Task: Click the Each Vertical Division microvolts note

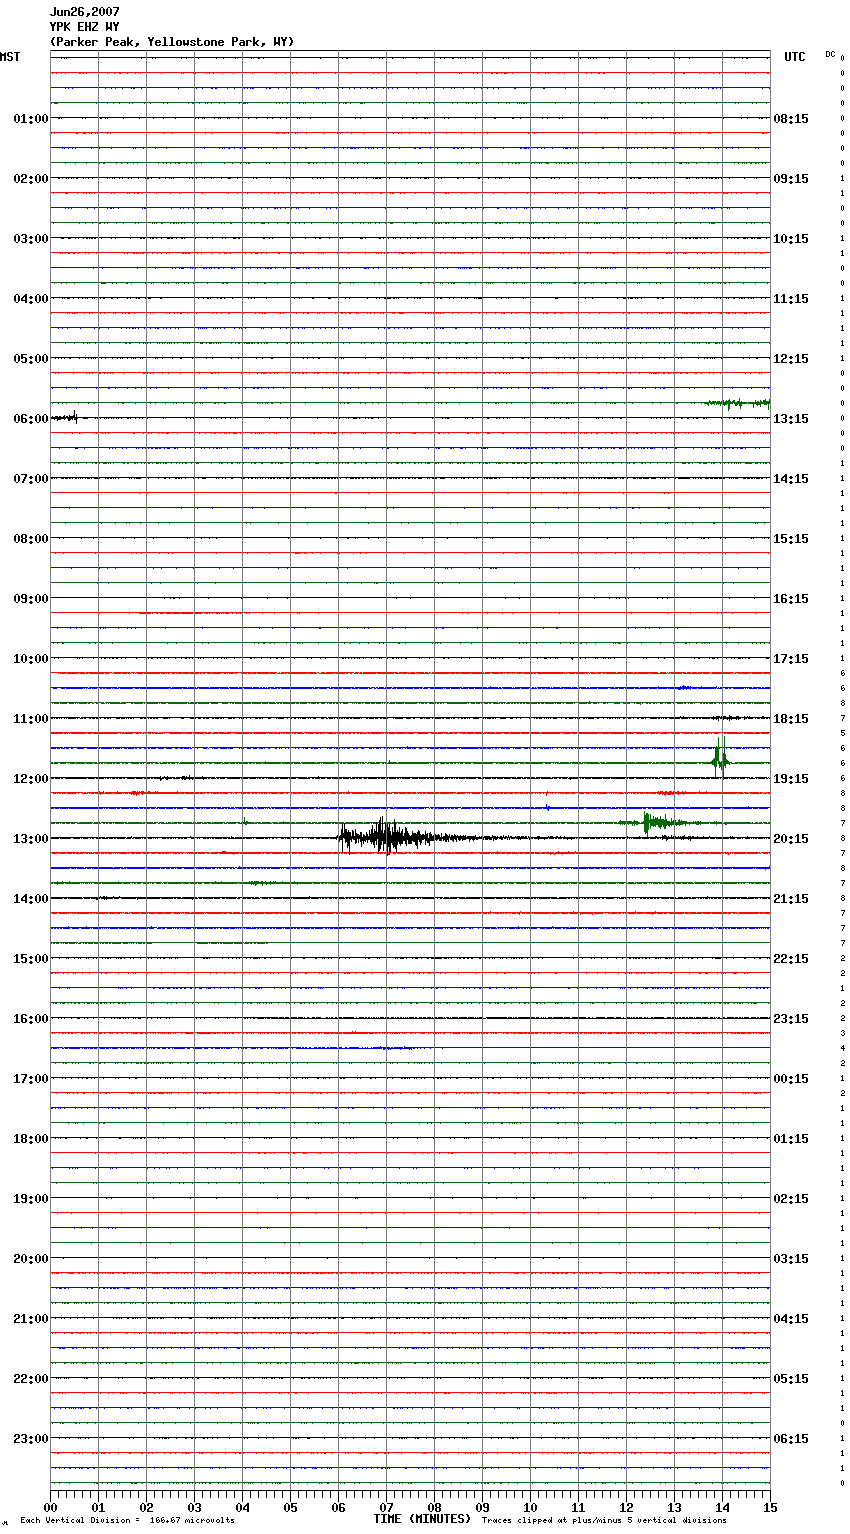Action: pyautogui.click(x=127, y=1521)
